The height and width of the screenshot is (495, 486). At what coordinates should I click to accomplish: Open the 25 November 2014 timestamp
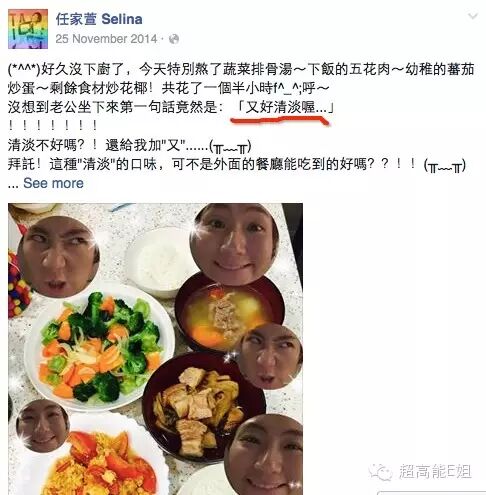[x=106, y=39]
